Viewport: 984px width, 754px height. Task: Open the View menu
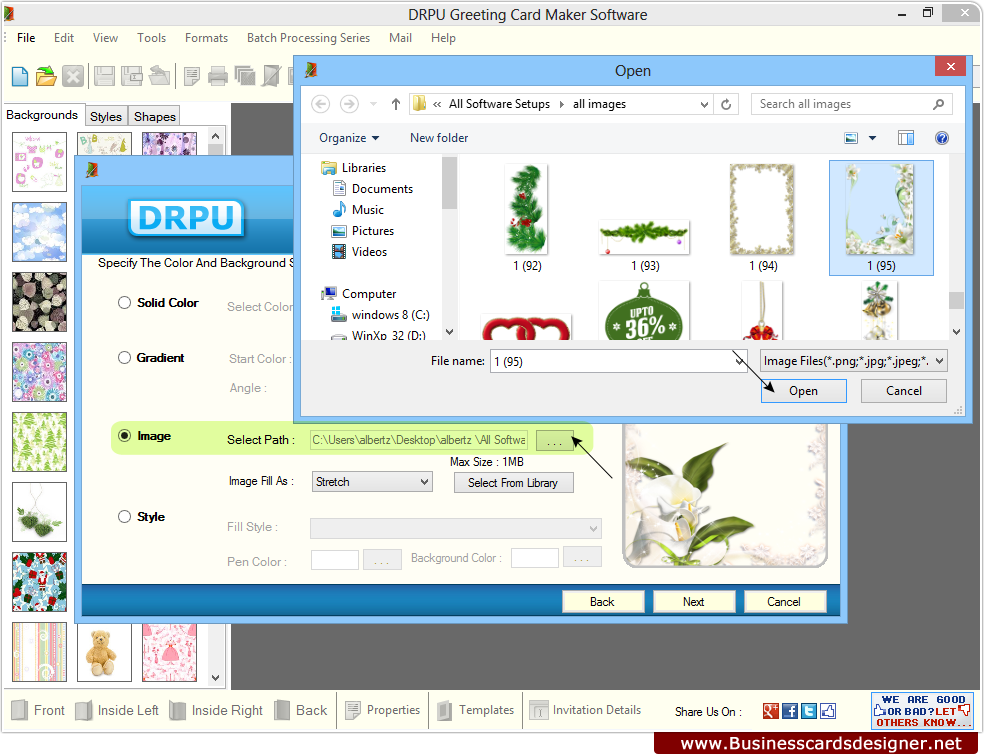pos(105,38)
